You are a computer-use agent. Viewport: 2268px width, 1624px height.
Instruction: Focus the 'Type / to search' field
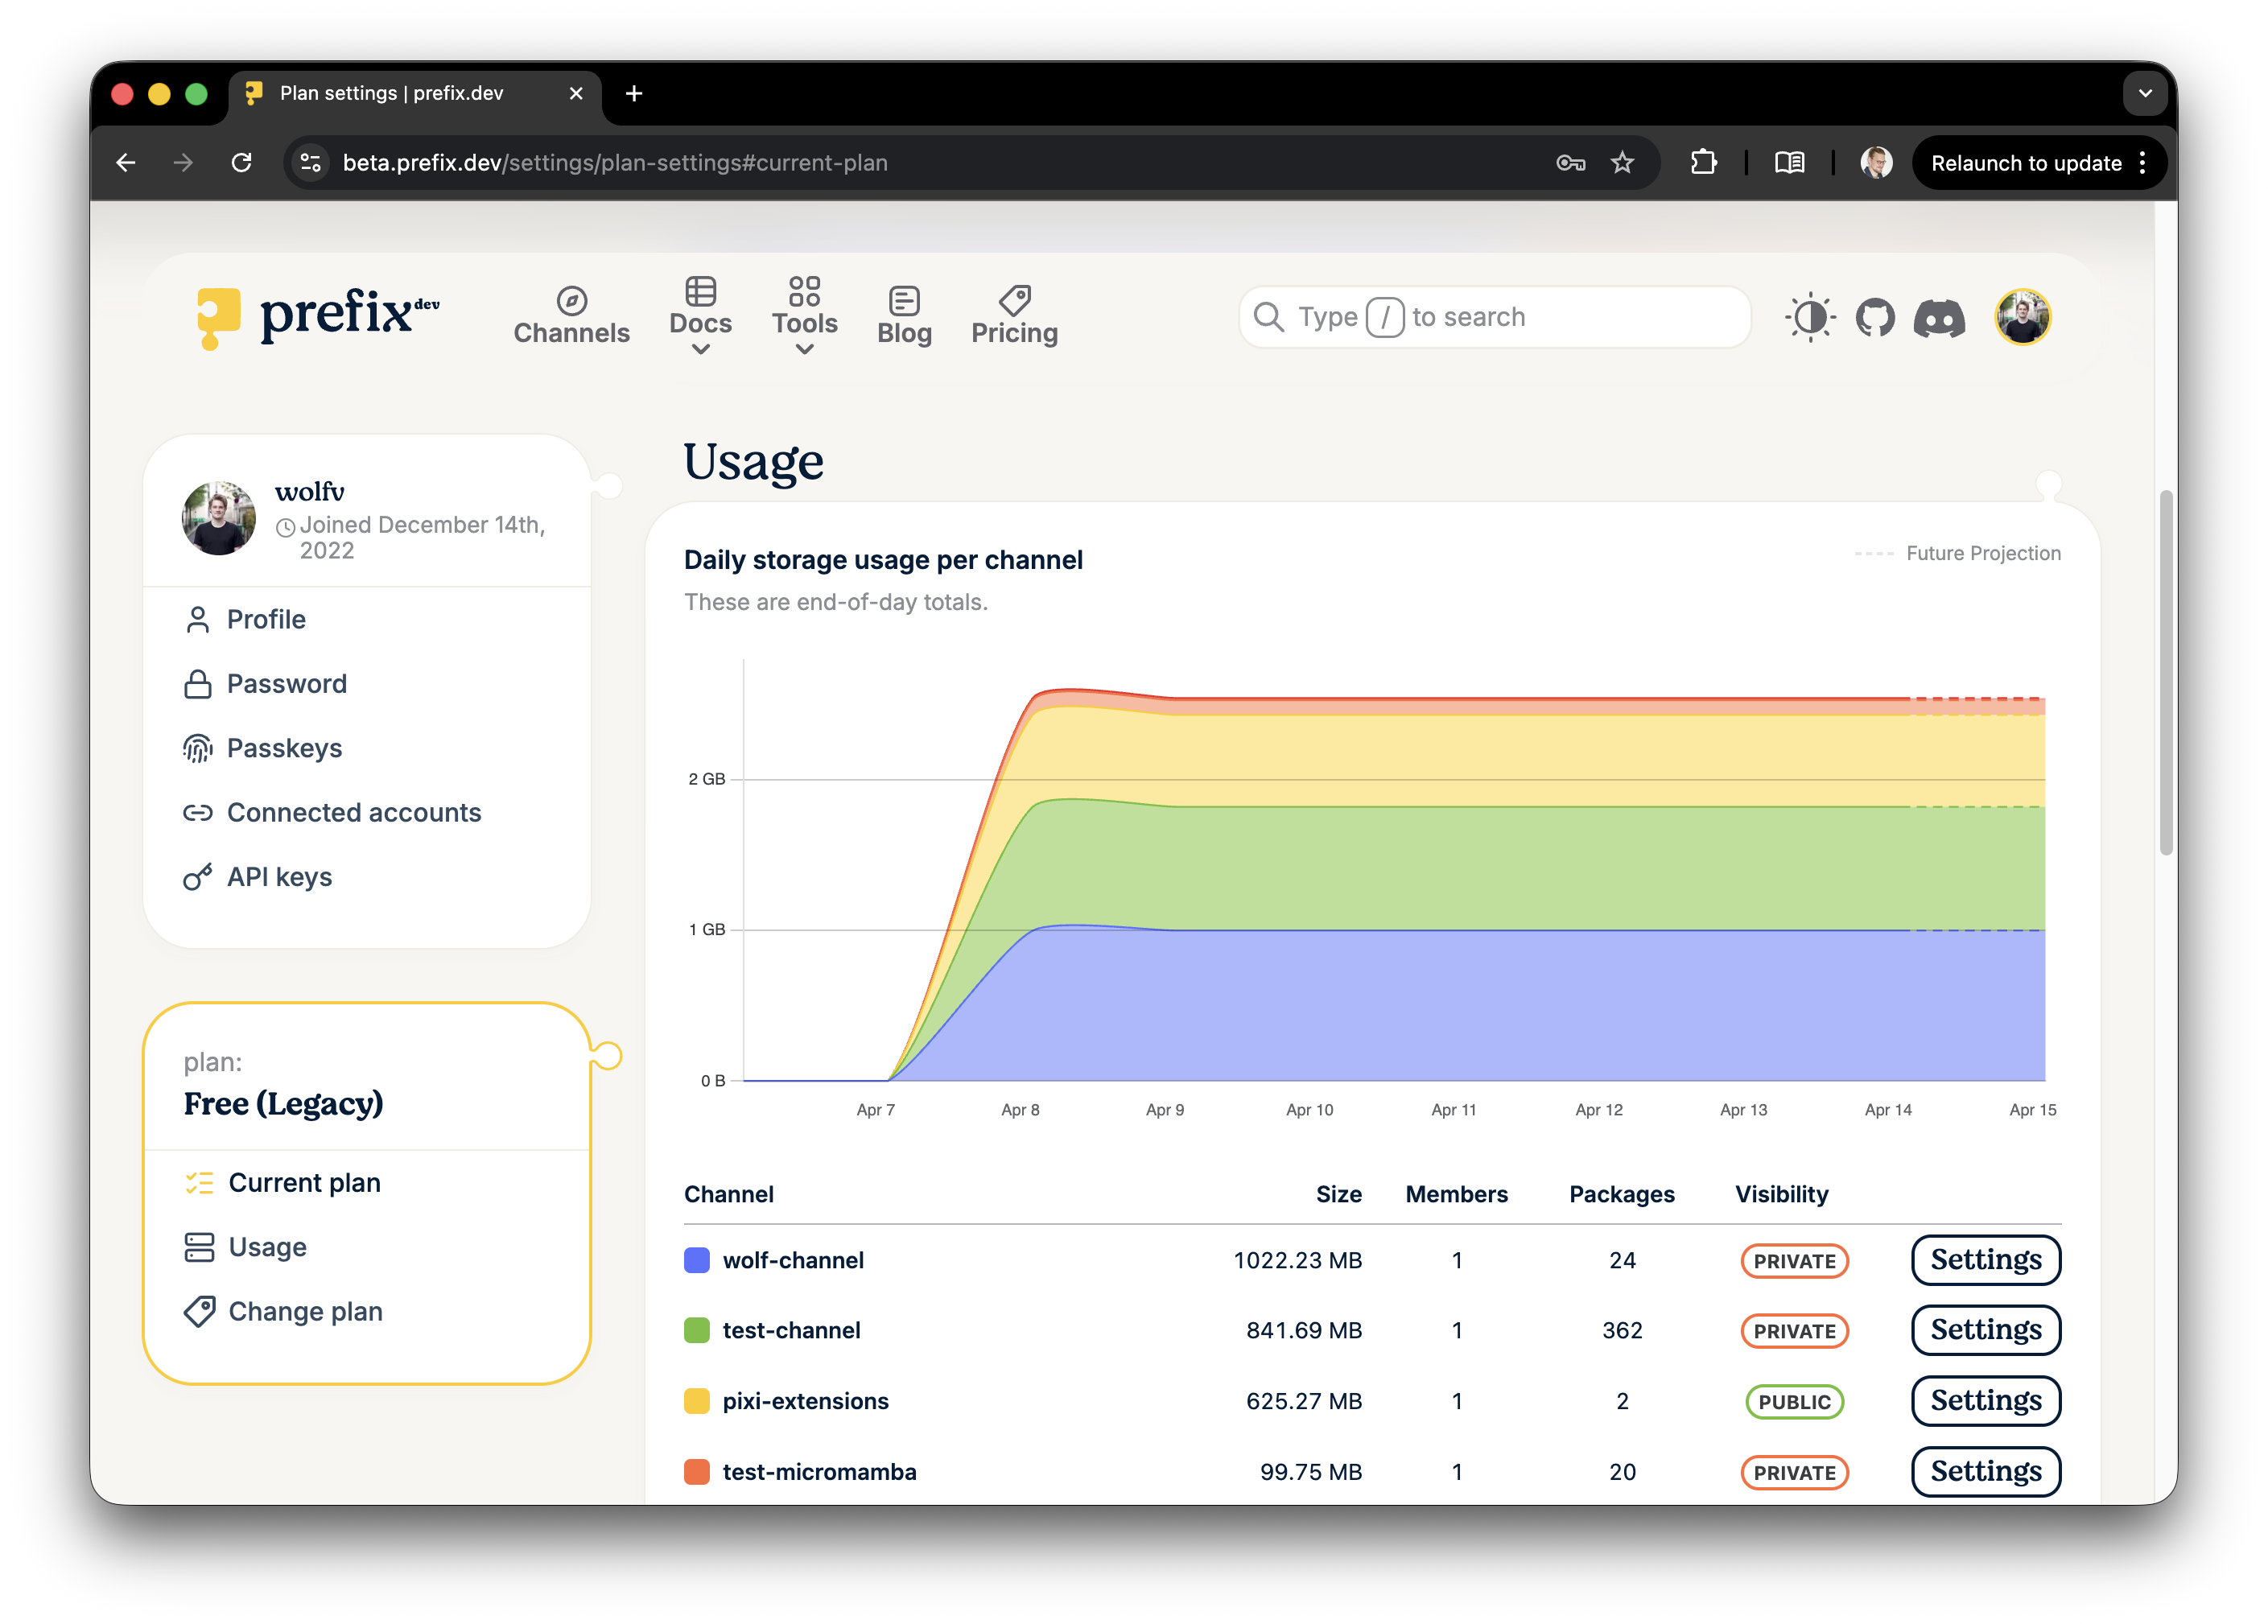(1494, 317)
